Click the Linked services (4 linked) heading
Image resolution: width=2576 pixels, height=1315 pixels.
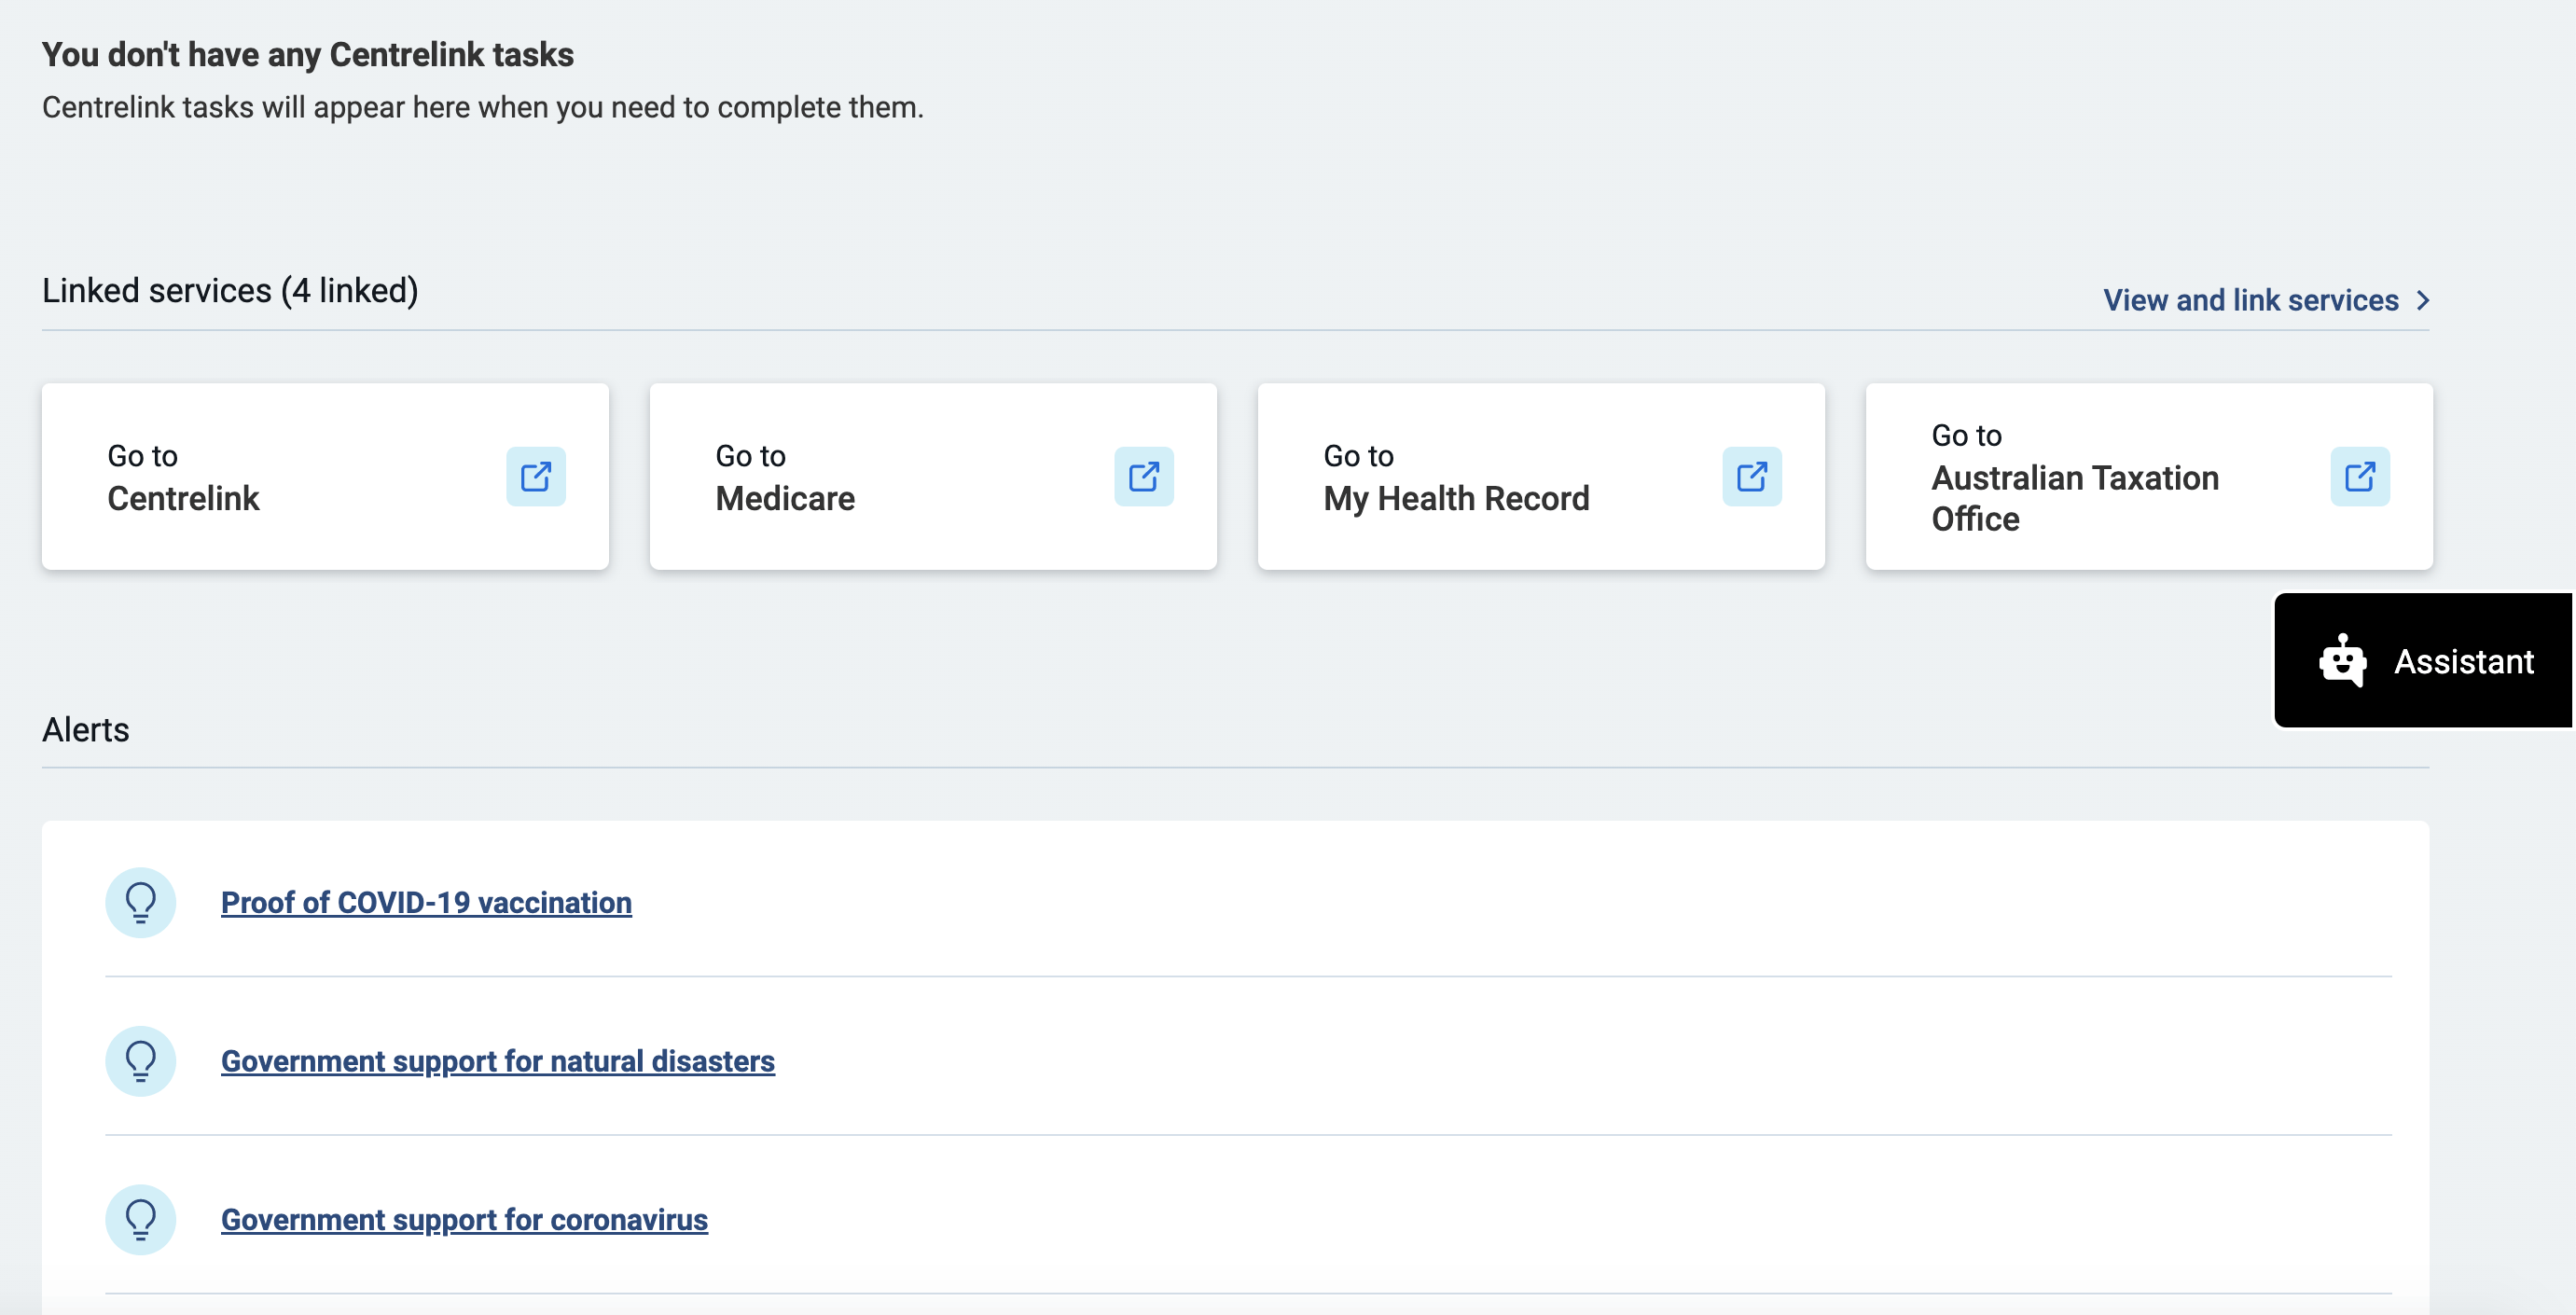tap(230, 291)
